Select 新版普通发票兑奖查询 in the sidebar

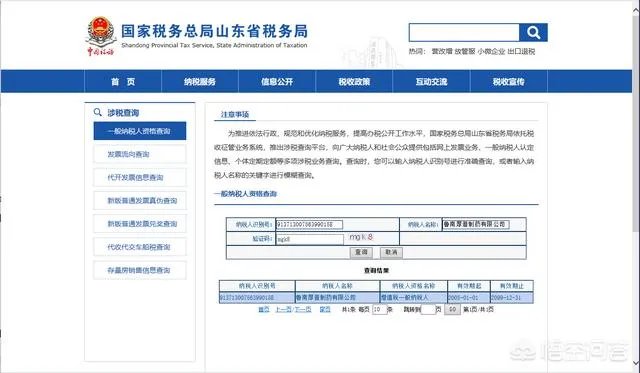coord(140,224)
